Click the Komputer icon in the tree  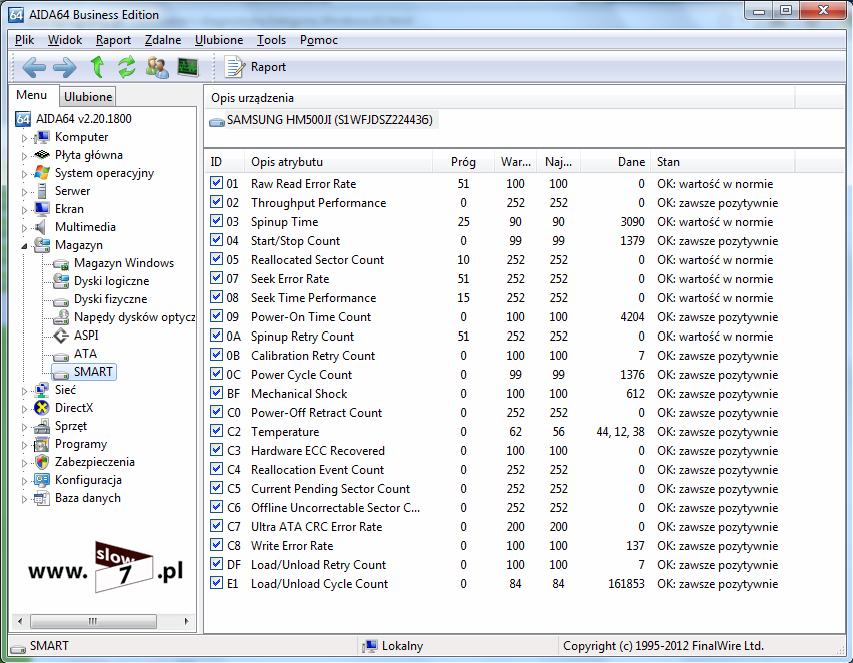tap(41, 137)
